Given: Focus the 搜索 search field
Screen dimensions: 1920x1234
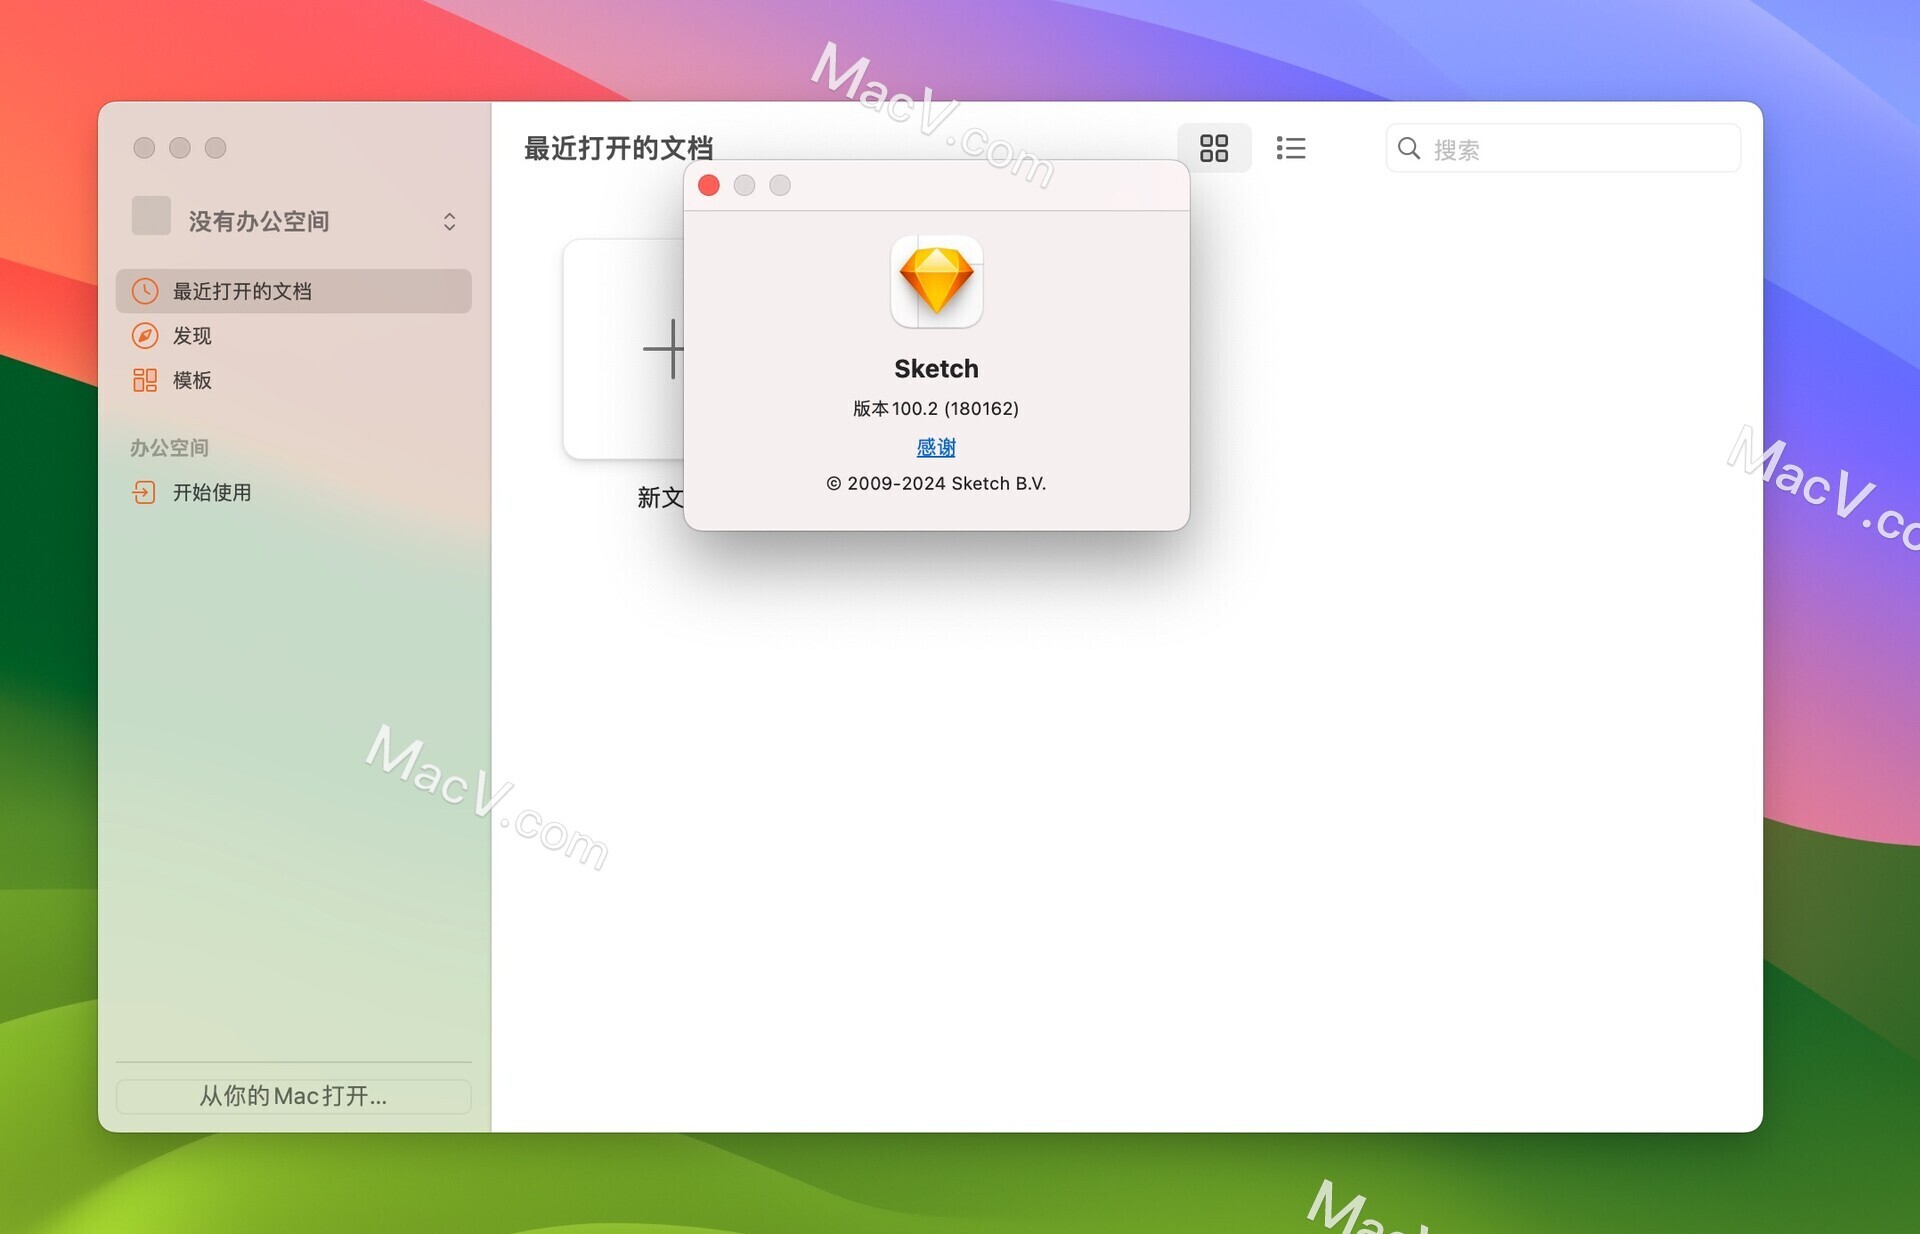Looking at the screenshot, I should [1563, 148].
